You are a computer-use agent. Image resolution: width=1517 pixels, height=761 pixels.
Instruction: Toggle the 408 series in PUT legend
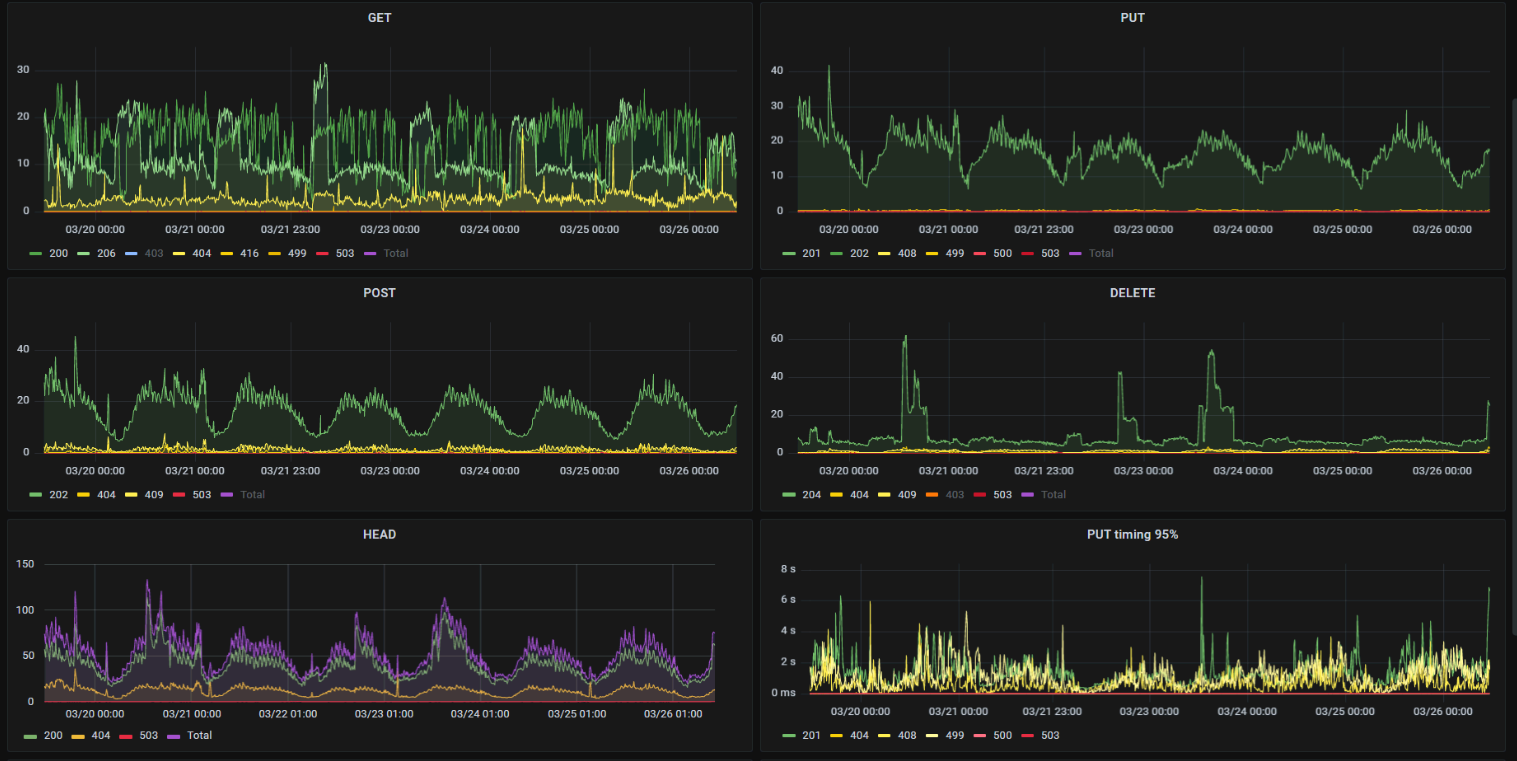tap(907, 253)
